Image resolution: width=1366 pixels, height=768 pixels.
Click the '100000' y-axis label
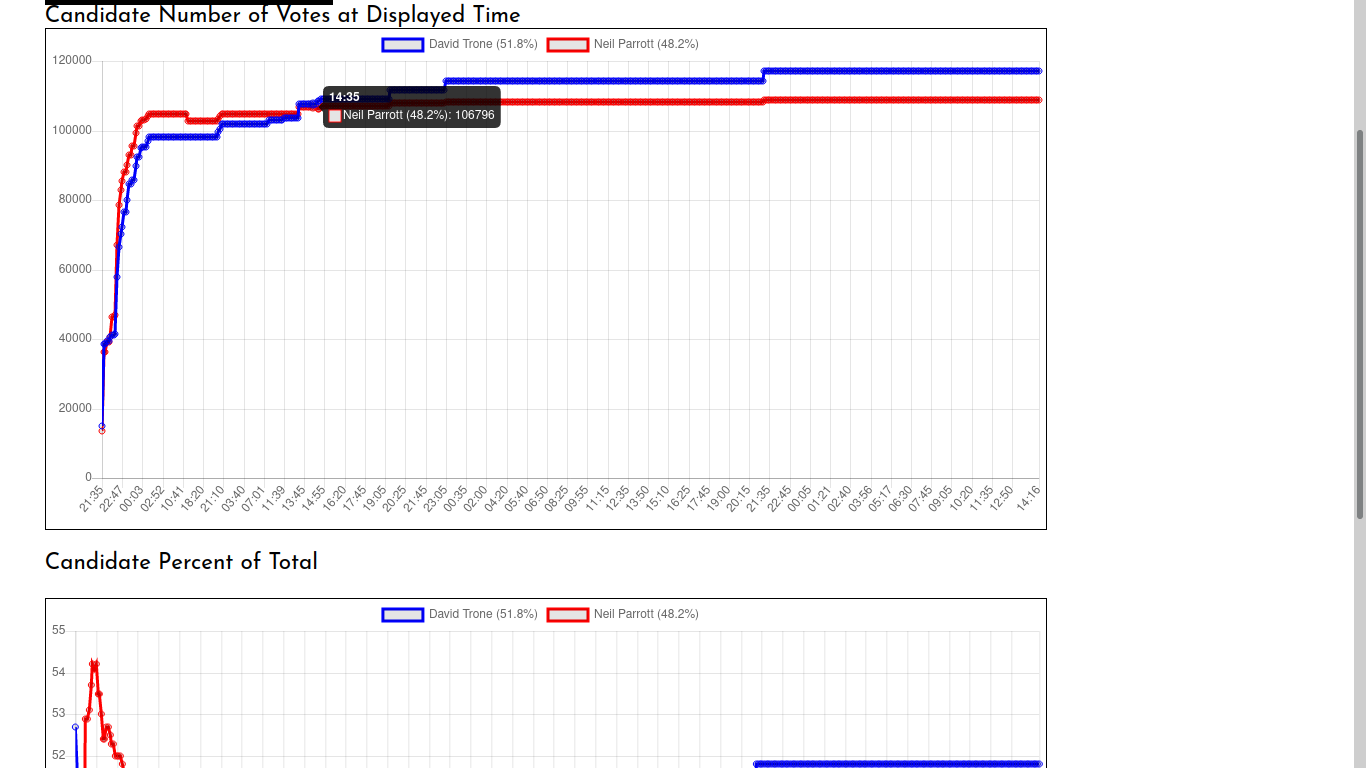point(72,130)
